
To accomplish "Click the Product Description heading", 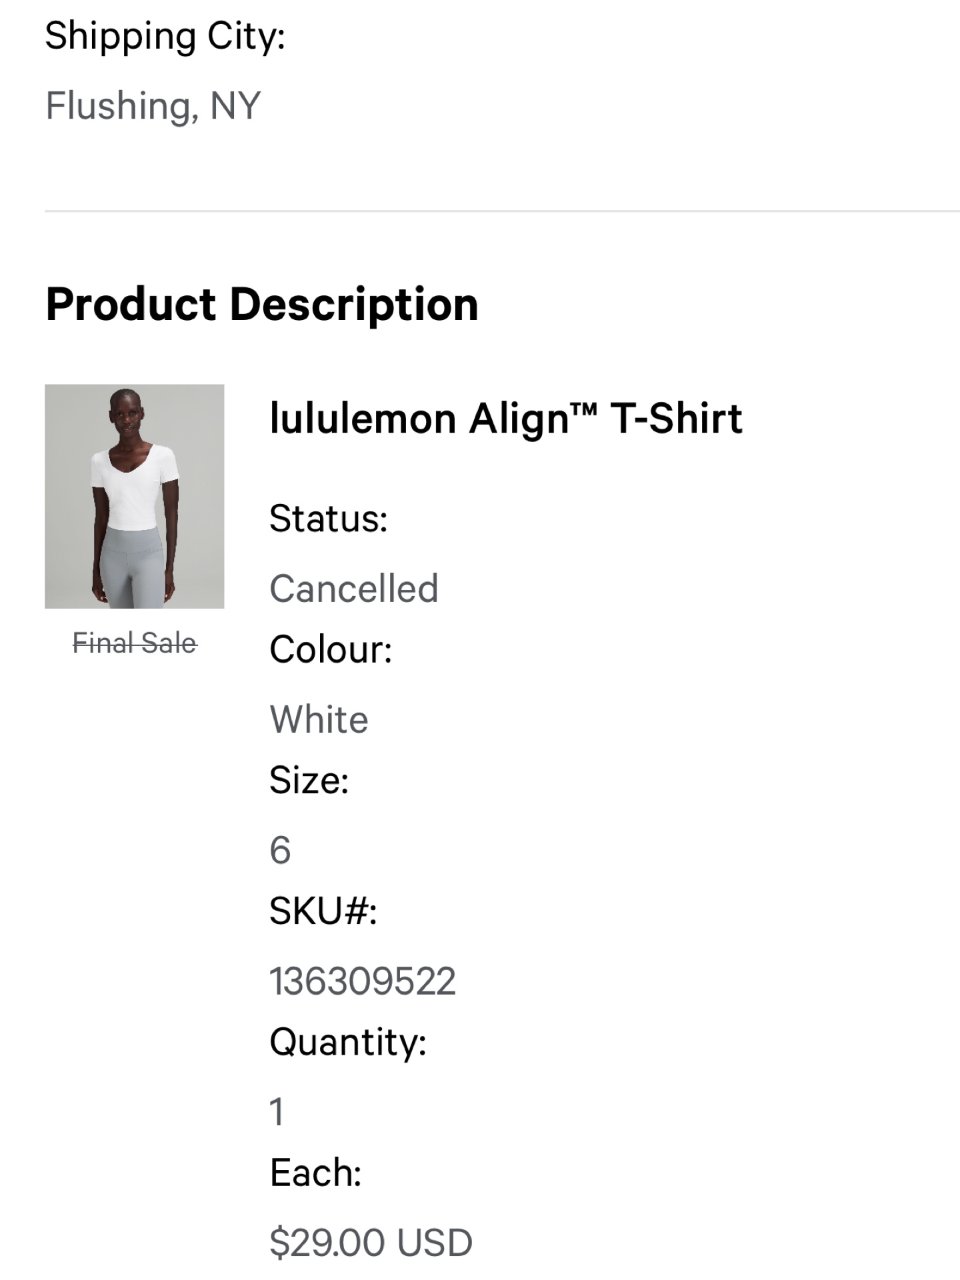I will tap(262, 304).
